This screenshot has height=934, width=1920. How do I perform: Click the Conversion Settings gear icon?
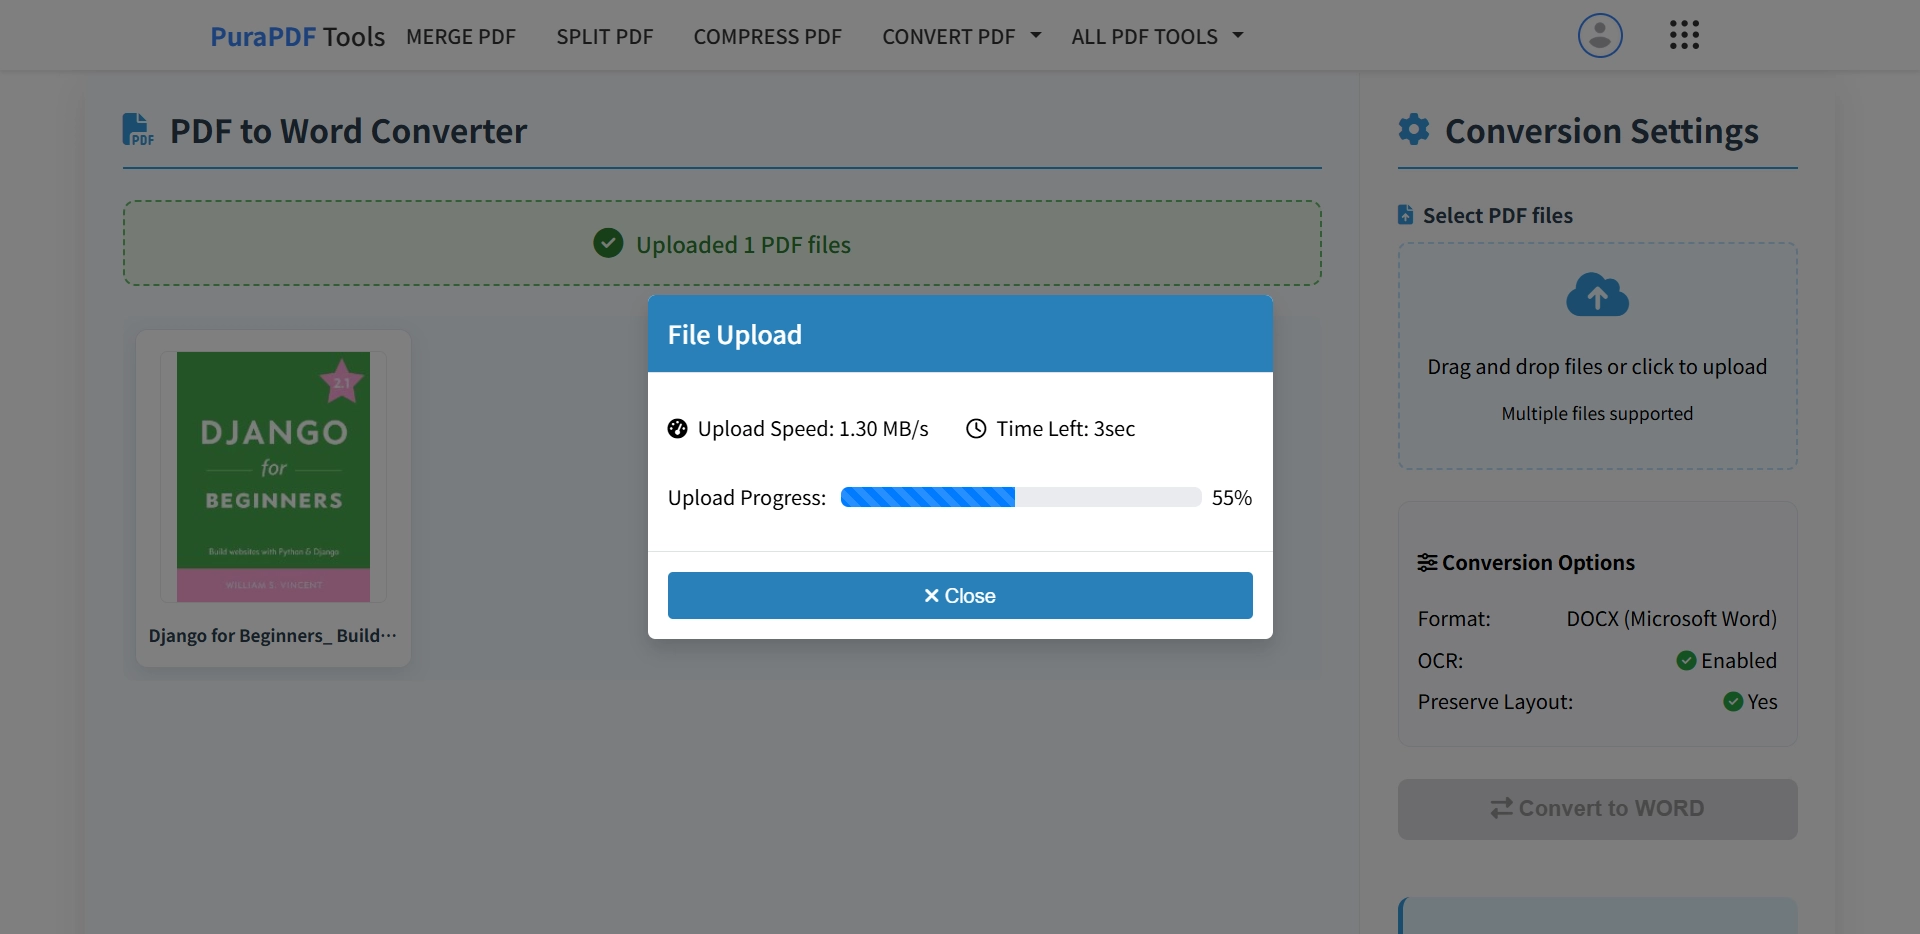[x=1413, y=129]
